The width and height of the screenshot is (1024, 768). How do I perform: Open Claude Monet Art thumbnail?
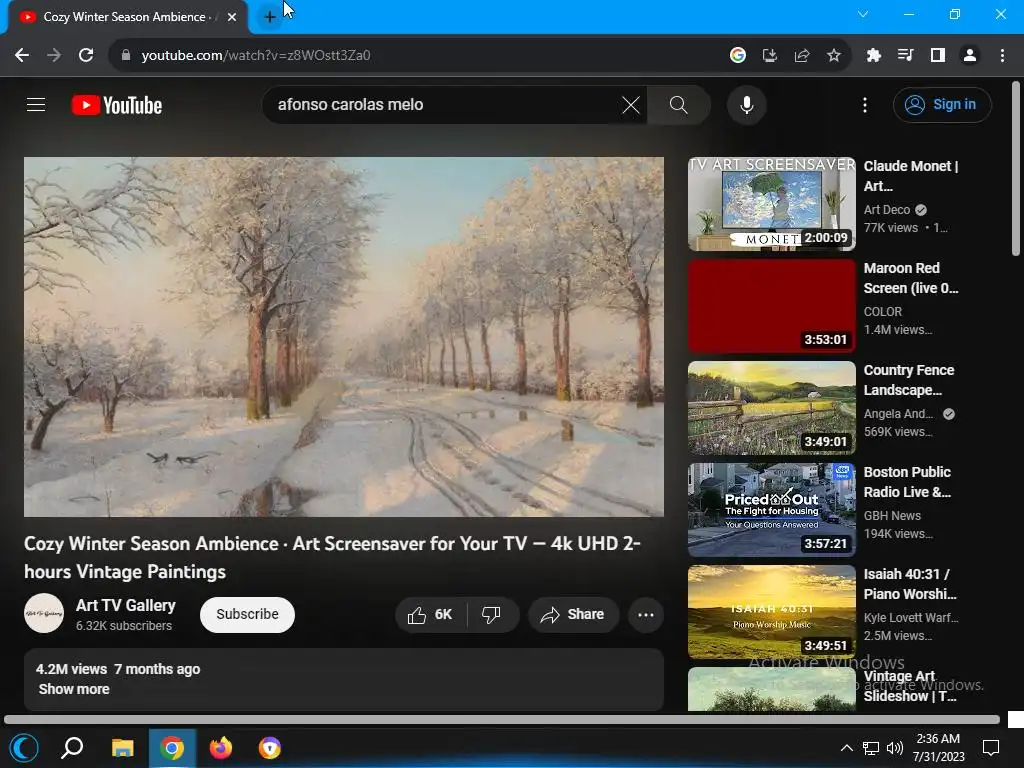(771, 204)
